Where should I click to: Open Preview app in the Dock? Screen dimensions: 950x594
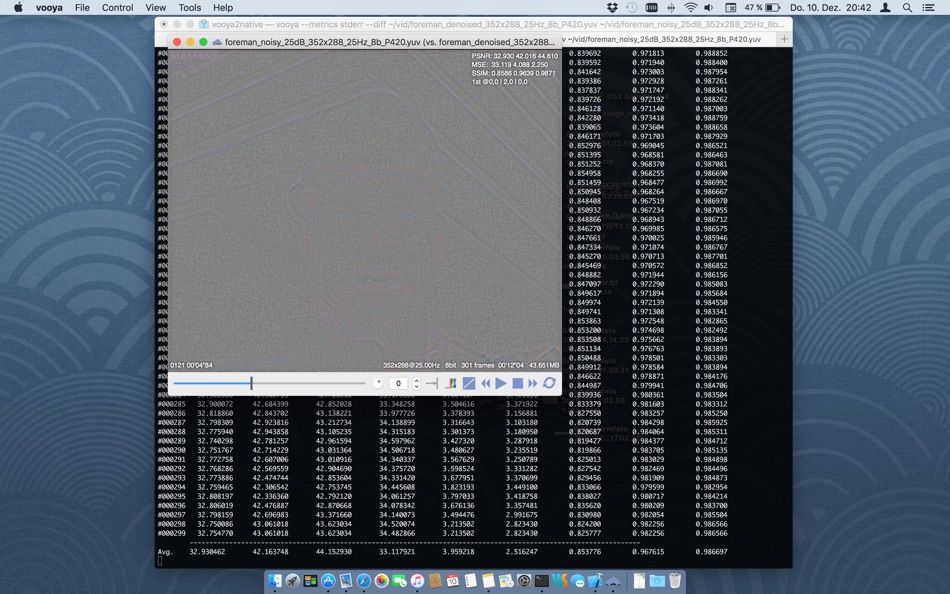(346, 581)
